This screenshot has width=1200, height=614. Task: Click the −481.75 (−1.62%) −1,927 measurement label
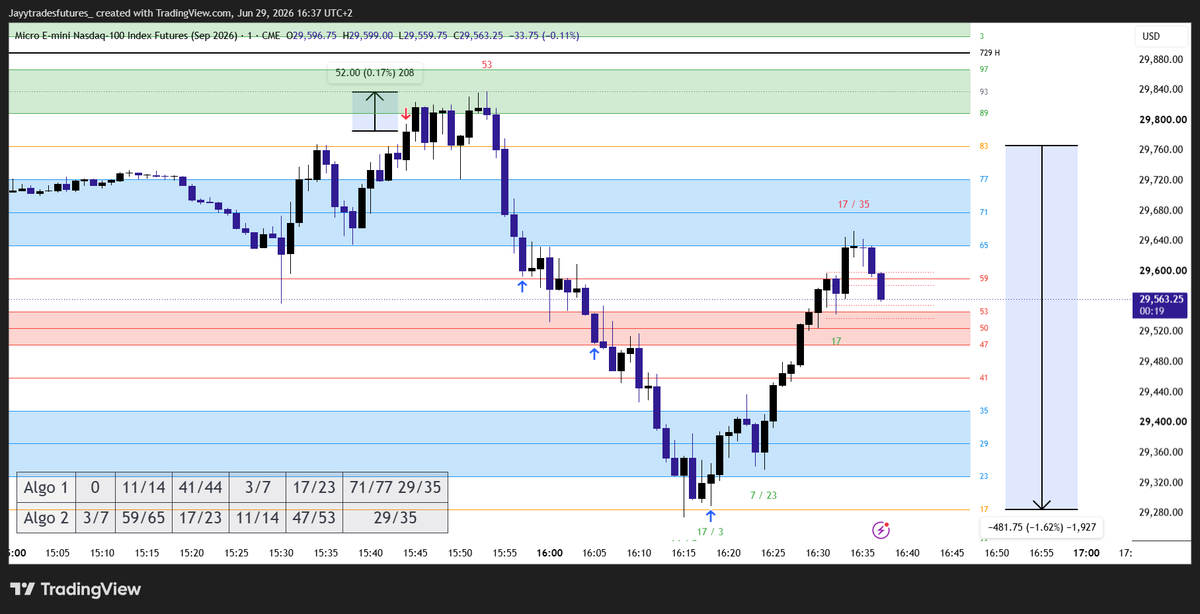pos(1042,526)
